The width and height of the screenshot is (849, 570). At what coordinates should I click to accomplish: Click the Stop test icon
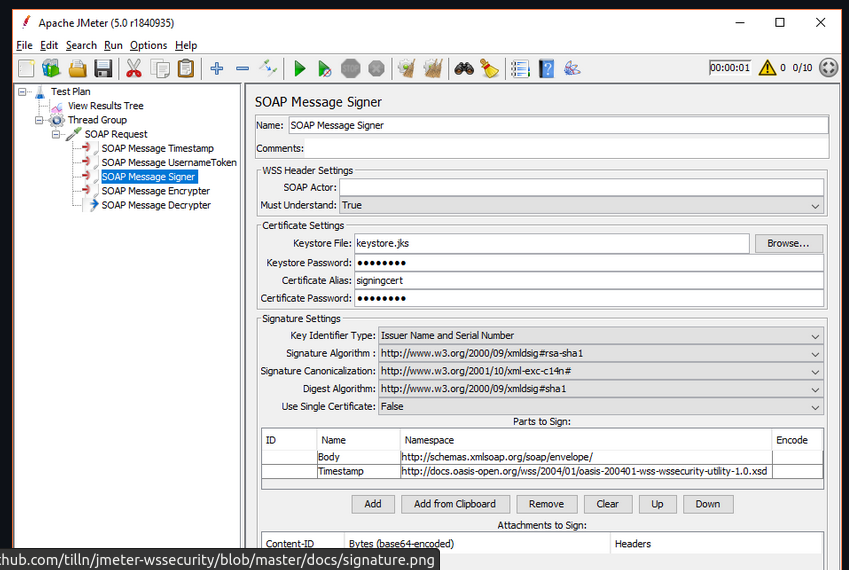click(x=351, y=69)
